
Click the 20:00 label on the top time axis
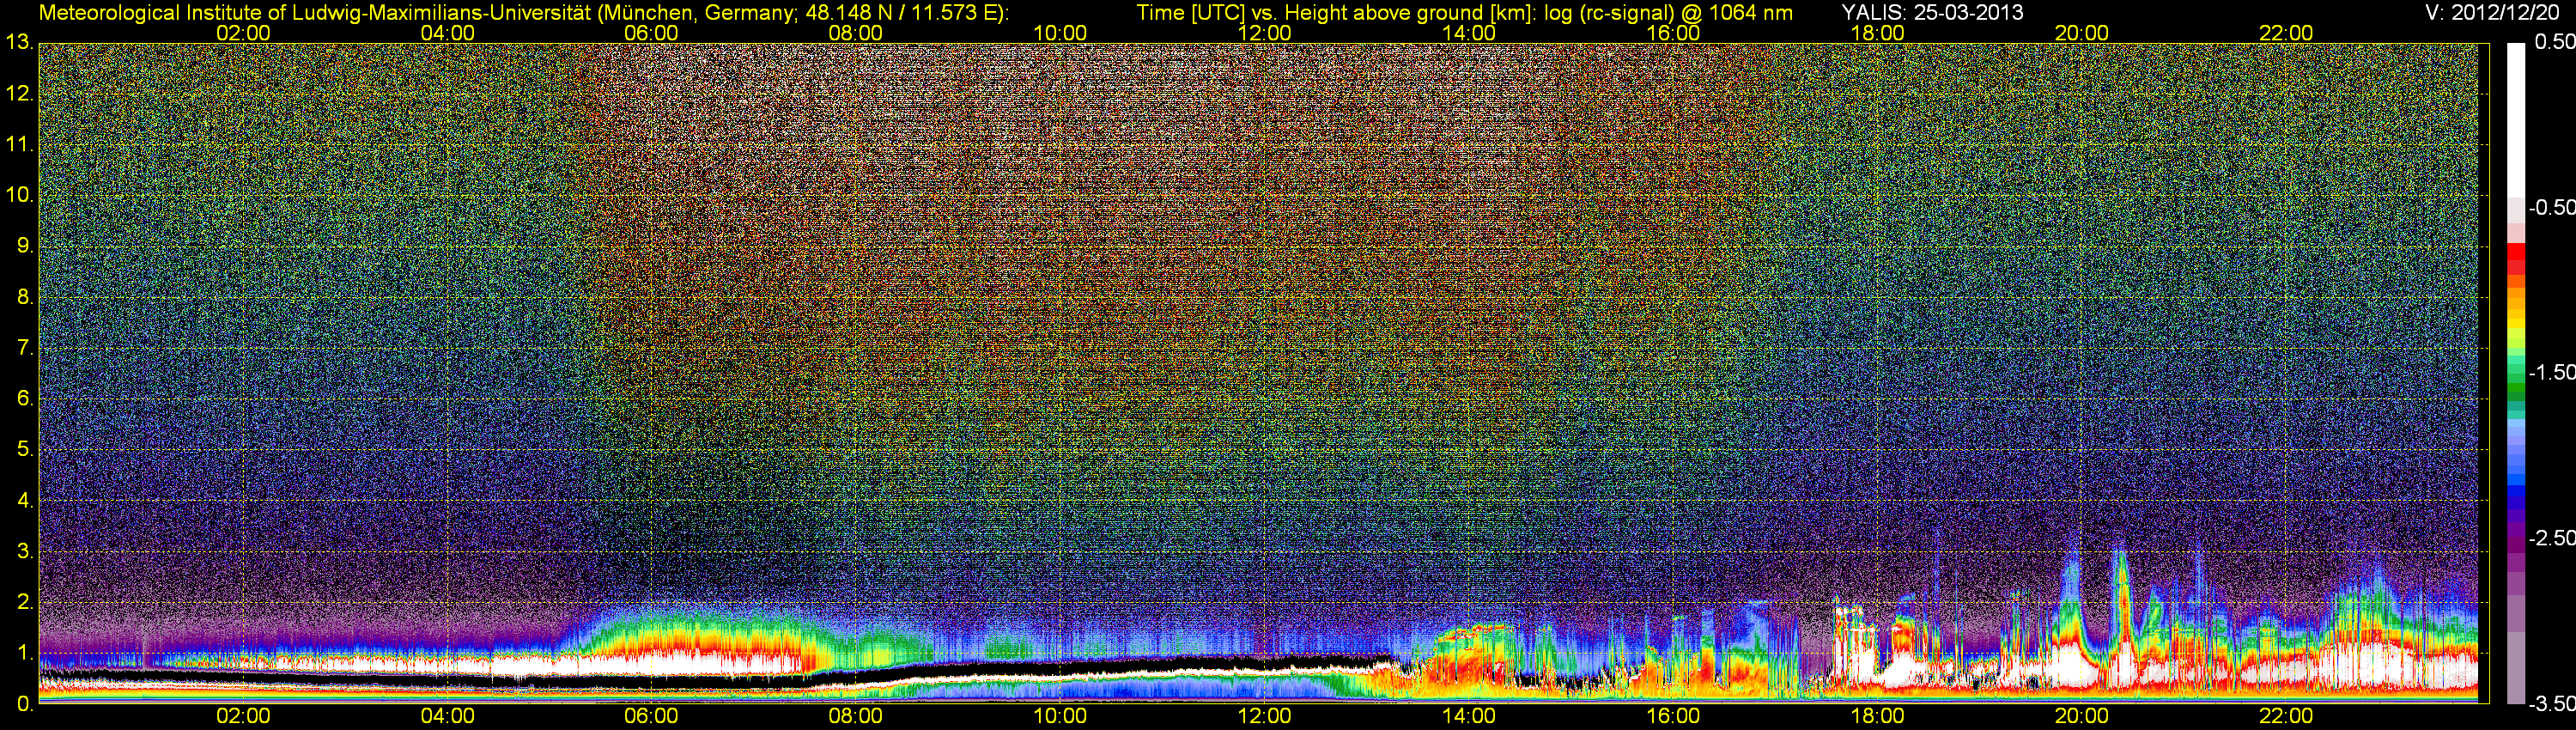point(2082,33)
